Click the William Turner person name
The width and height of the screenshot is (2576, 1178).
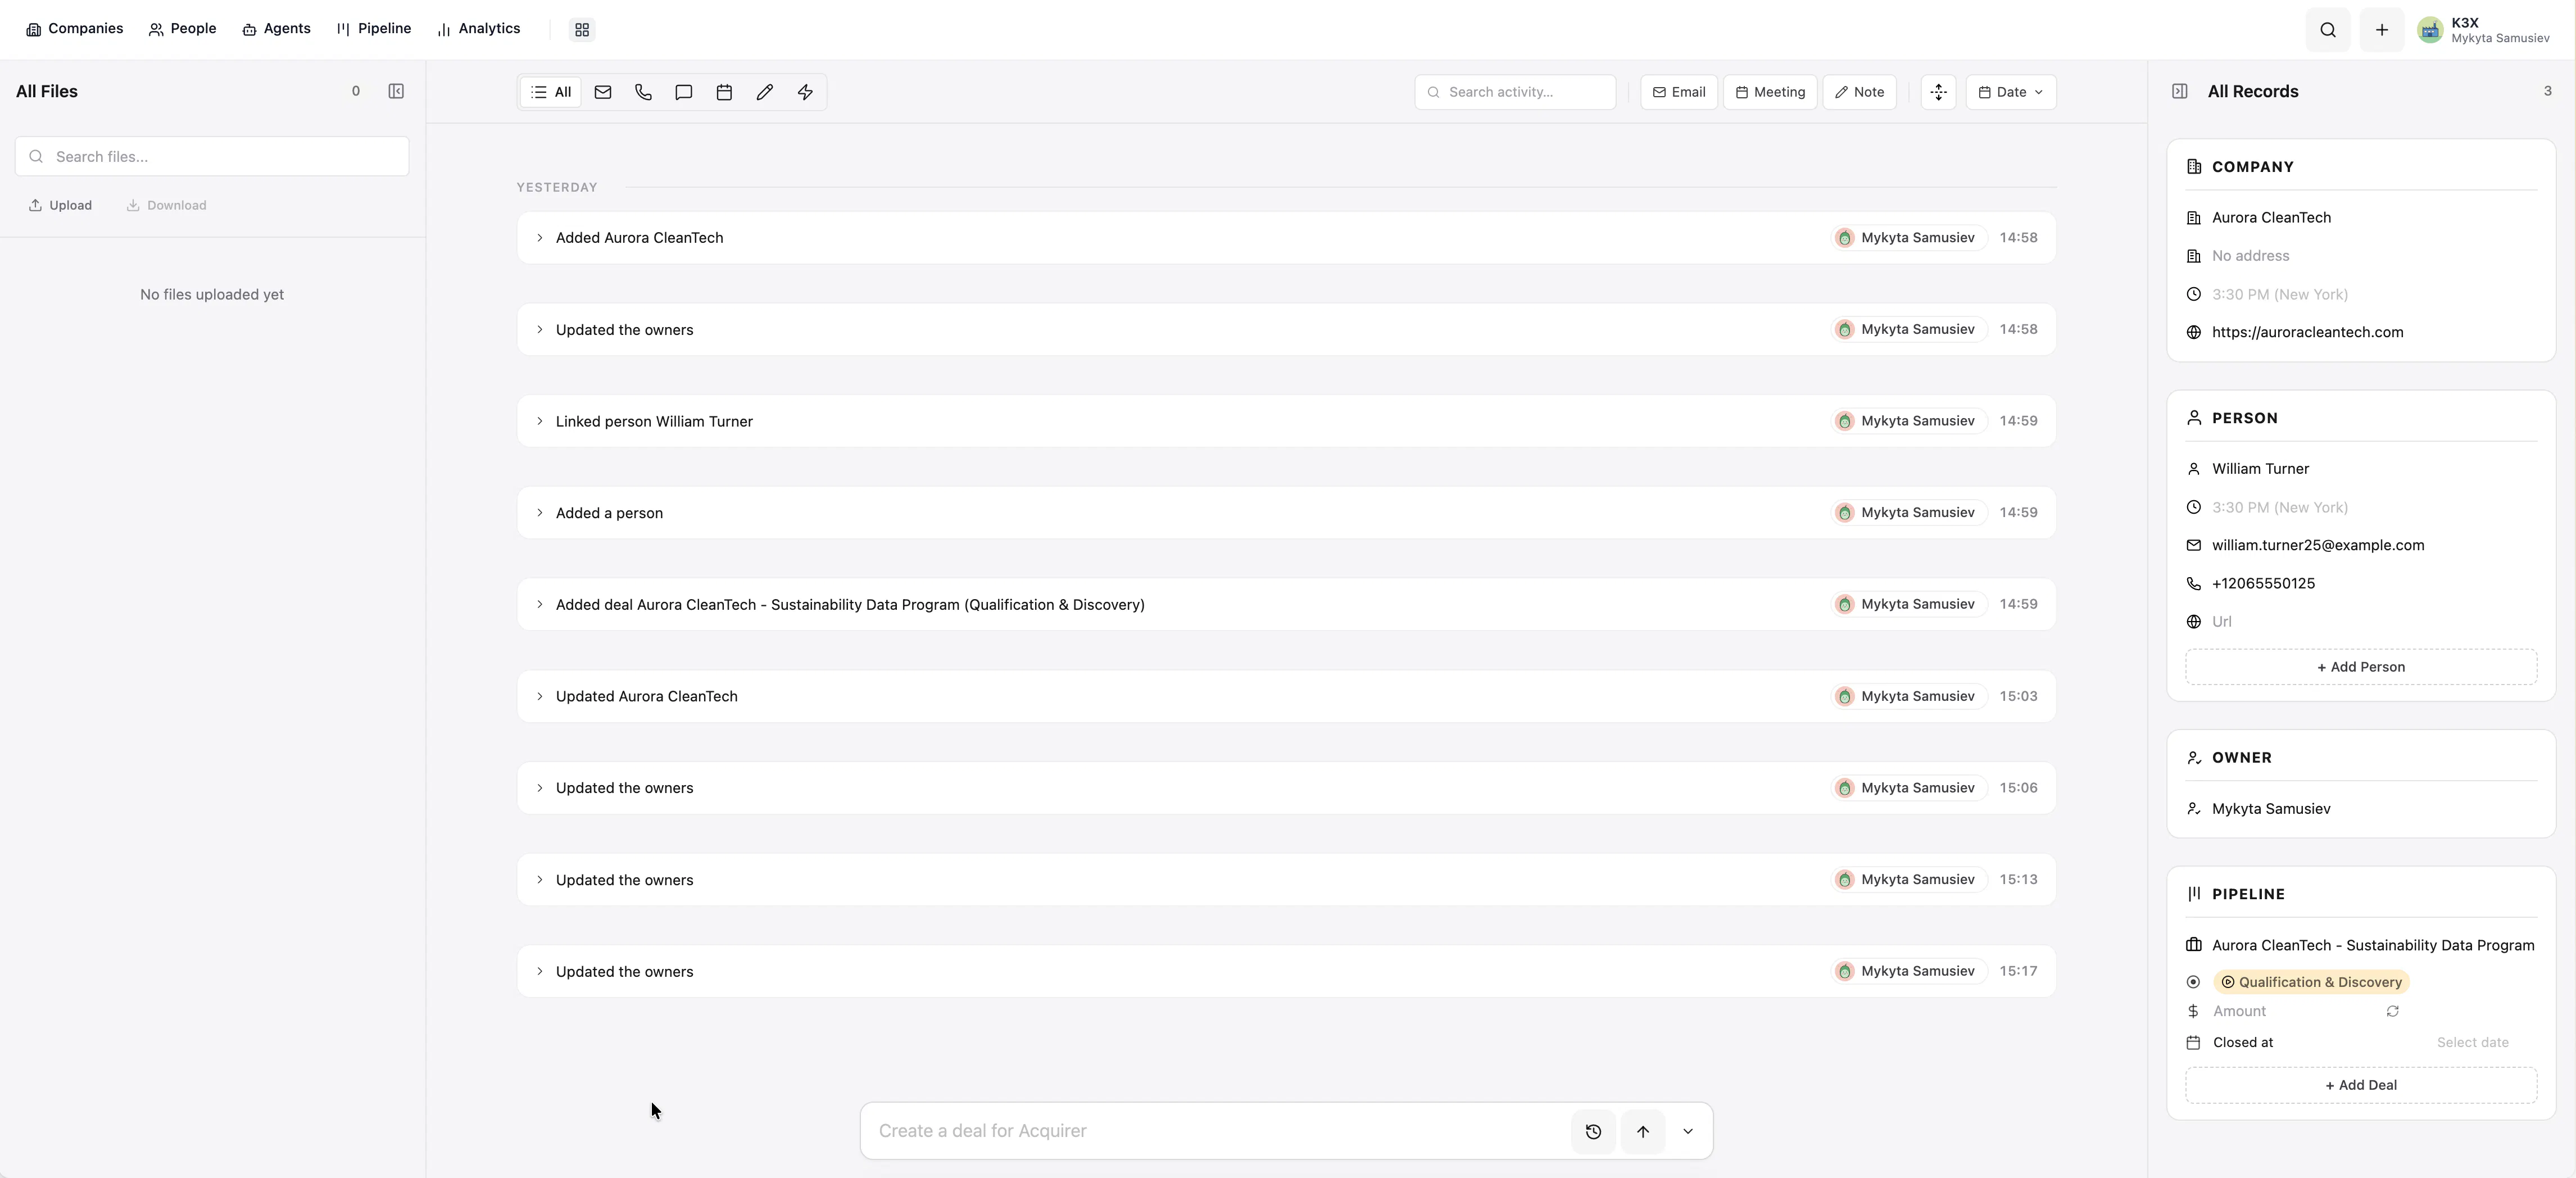2260,469
